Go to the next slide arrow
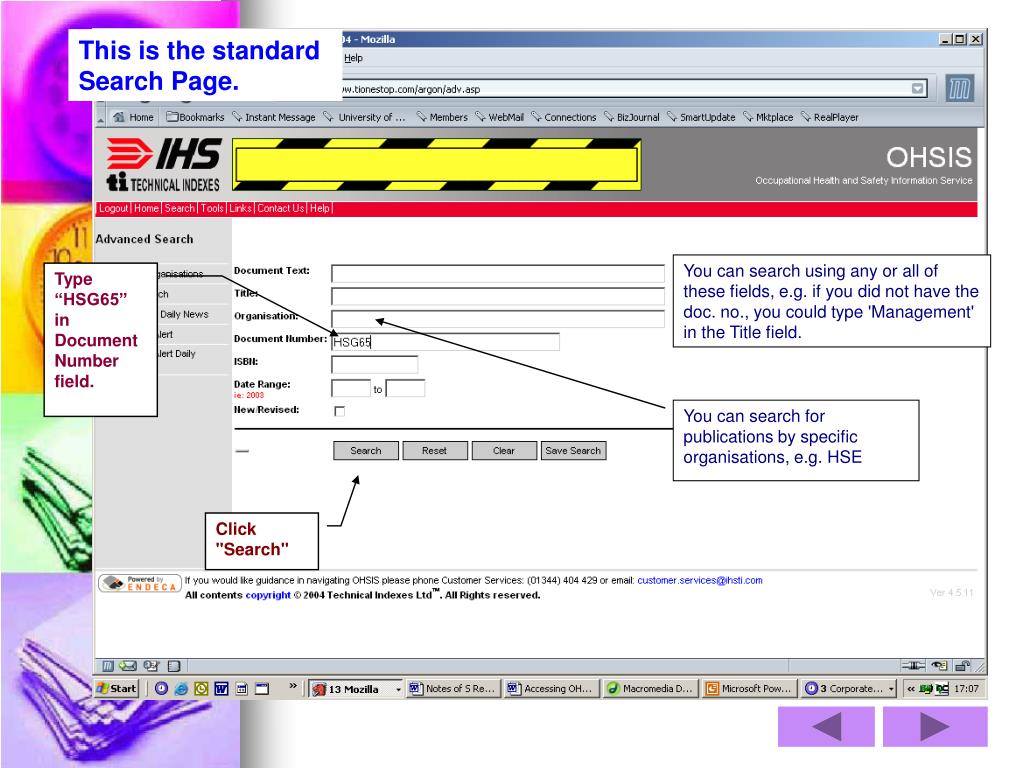 click(935, 726)
